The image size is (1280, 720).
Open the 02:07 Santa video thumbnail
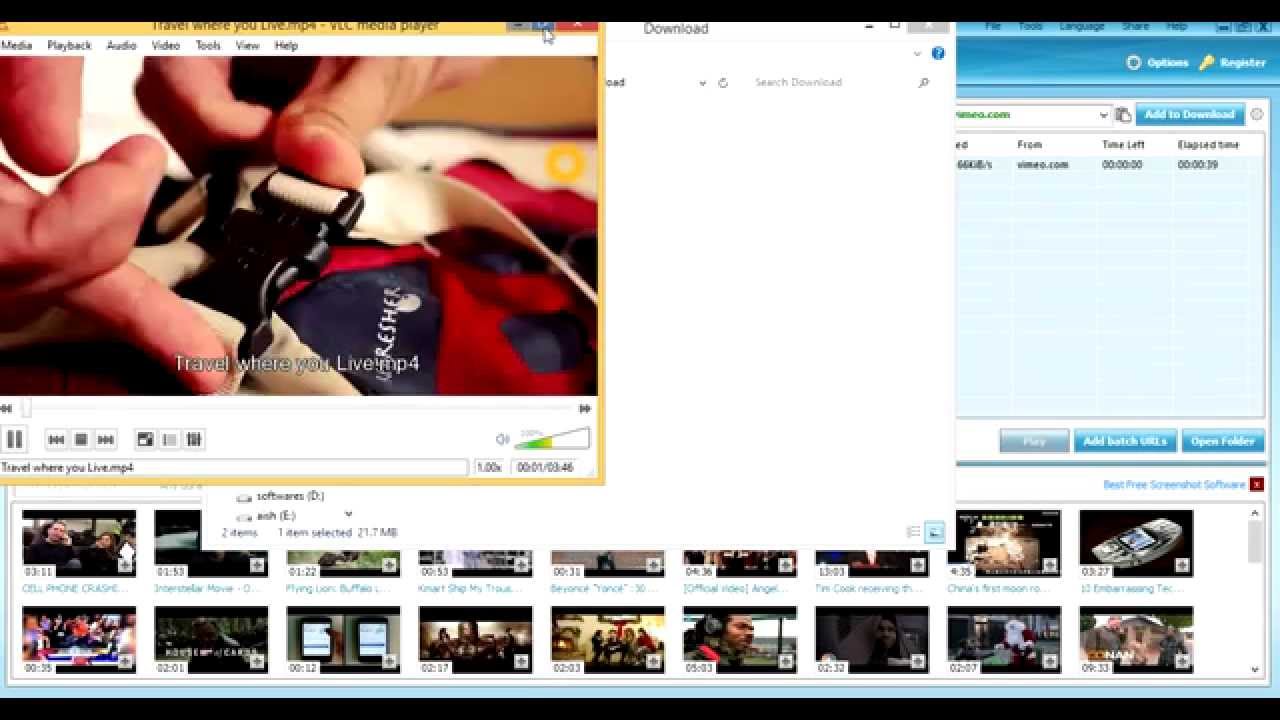[1004, 639]
